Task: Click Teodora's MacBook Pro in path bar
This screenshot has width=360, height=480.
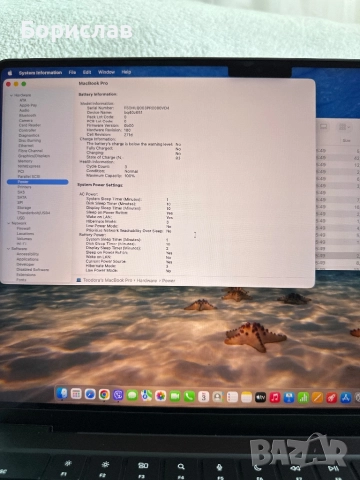Action: [x=107, y=280]
